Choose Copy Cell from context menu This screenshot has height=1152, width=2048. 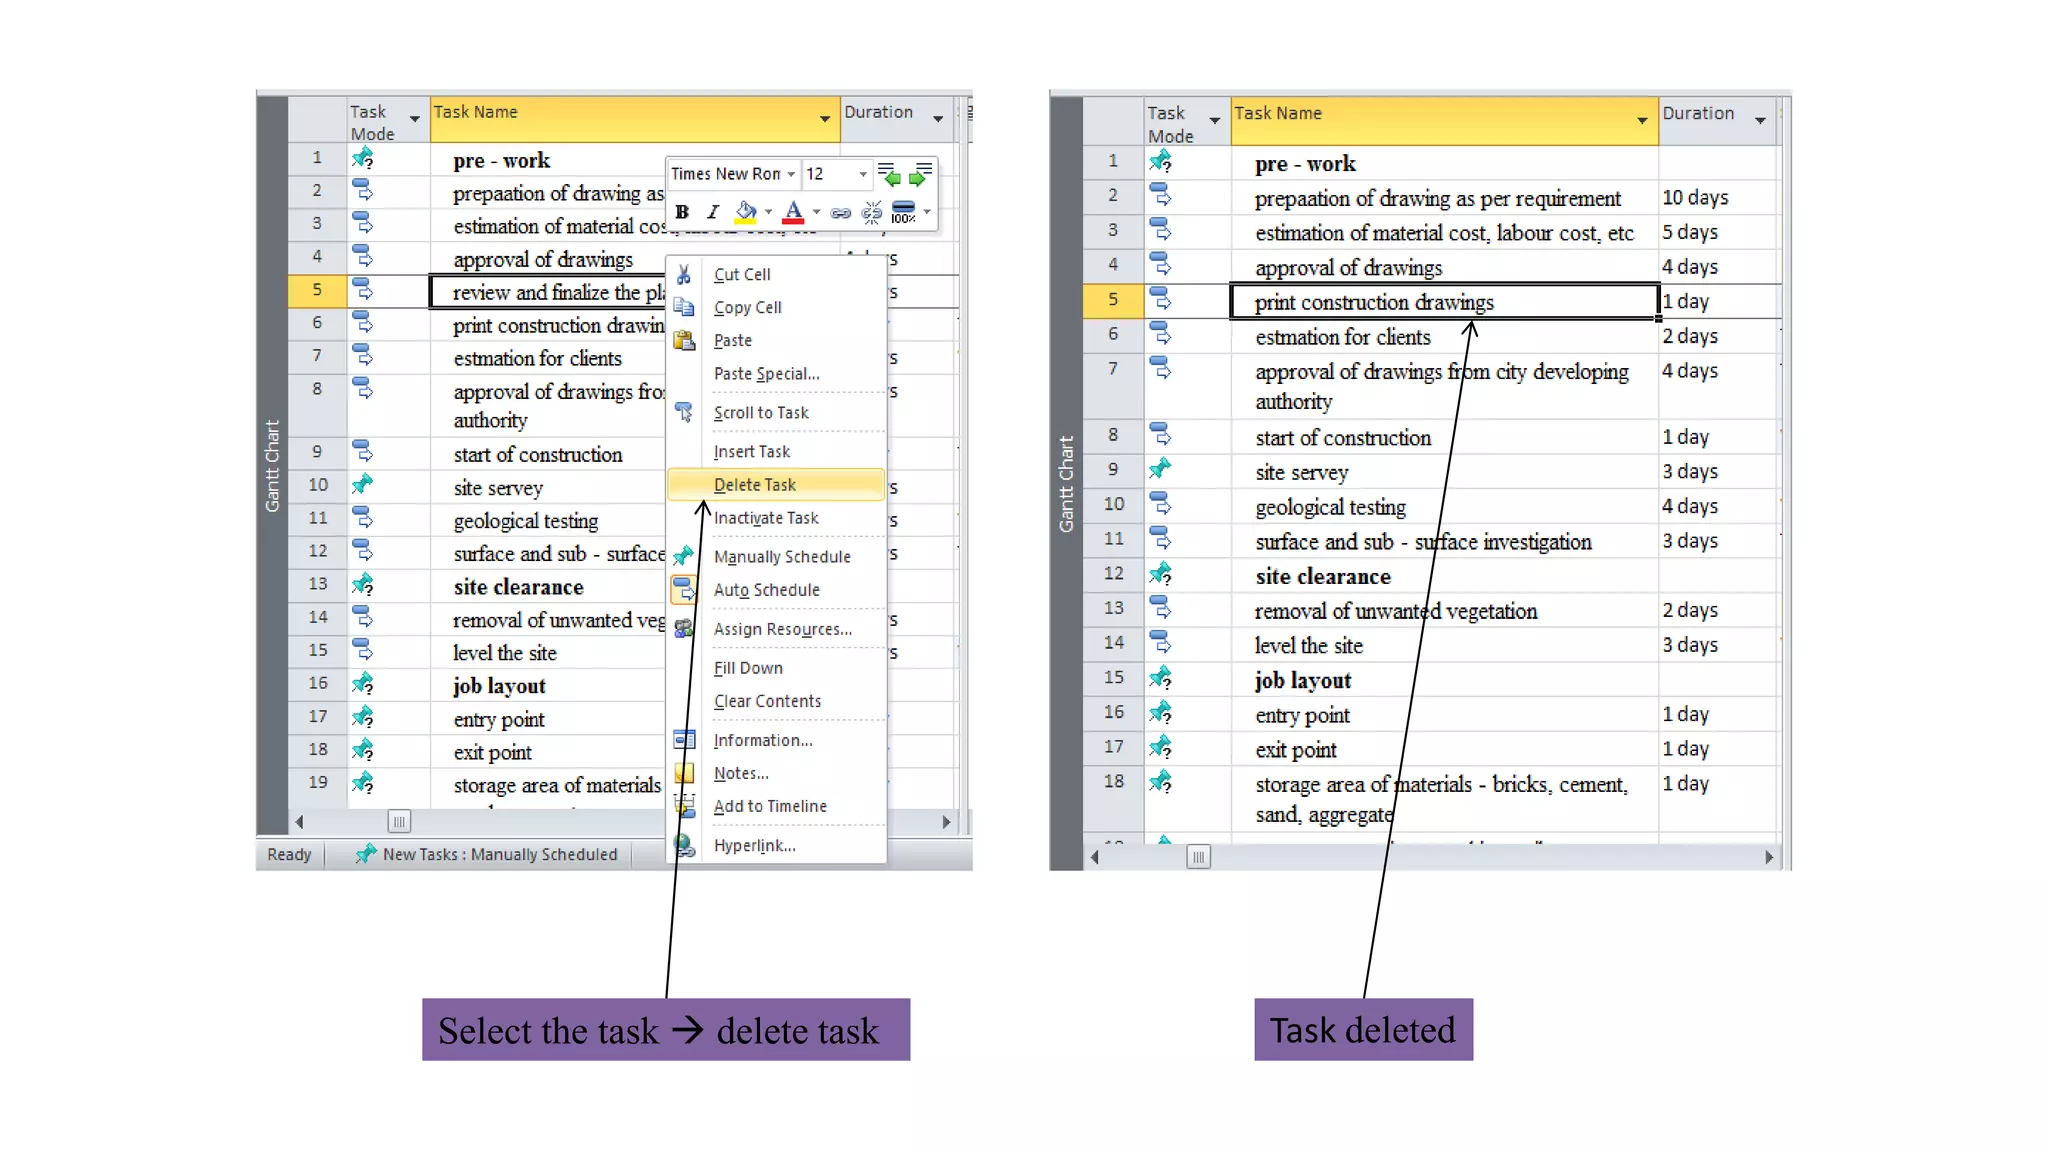click(x=748, y=307)
